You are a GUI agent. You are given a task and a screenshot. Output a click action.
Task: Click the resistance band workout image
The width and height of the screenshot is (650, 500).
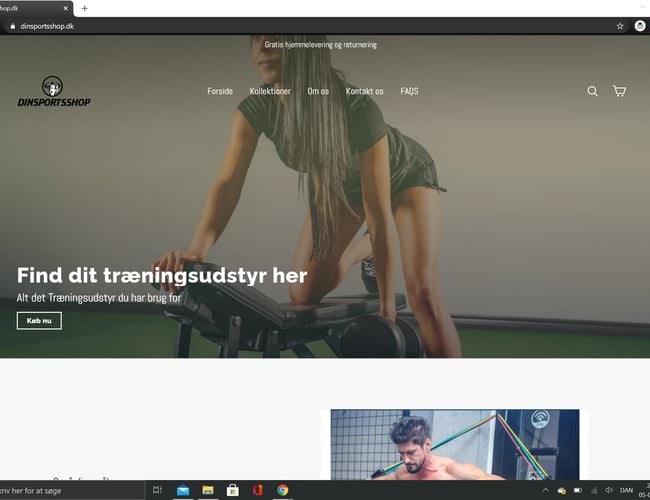455,444
